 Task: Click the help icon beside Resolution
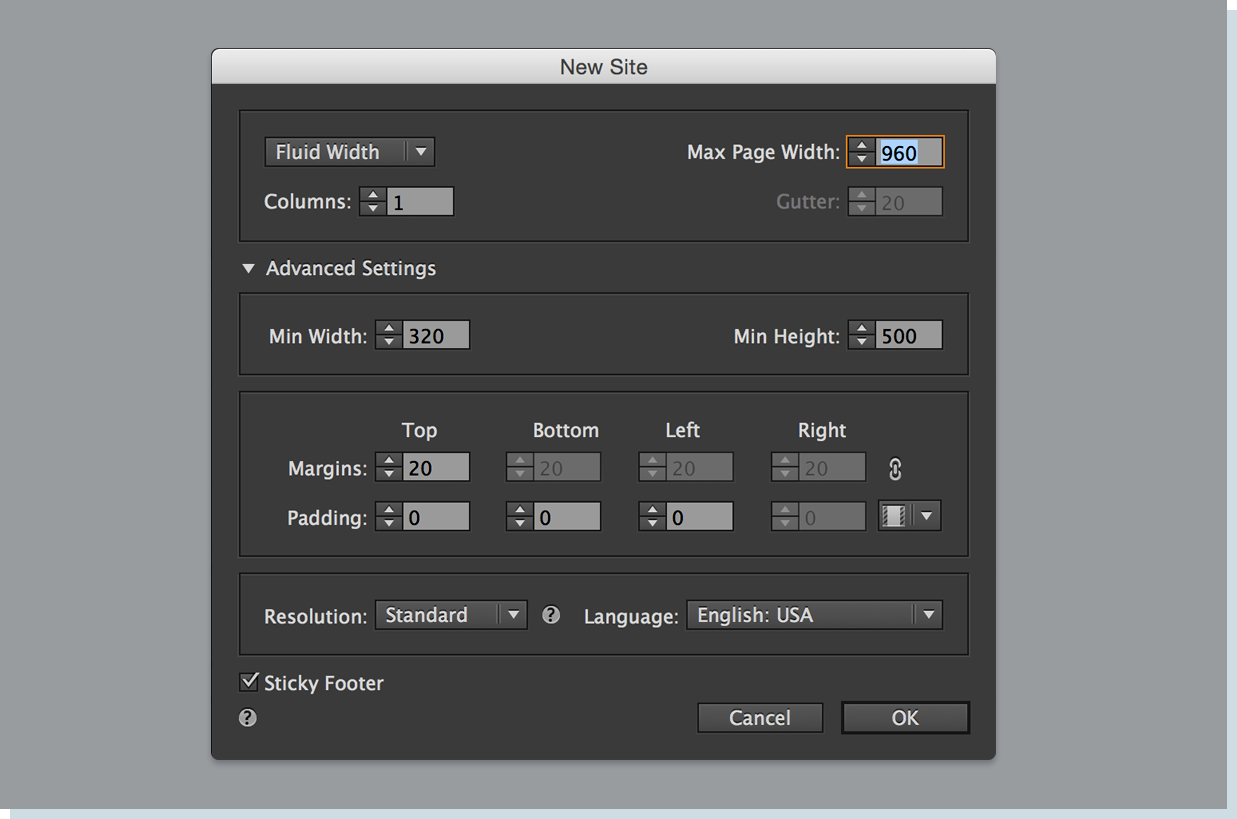[551, 615]
